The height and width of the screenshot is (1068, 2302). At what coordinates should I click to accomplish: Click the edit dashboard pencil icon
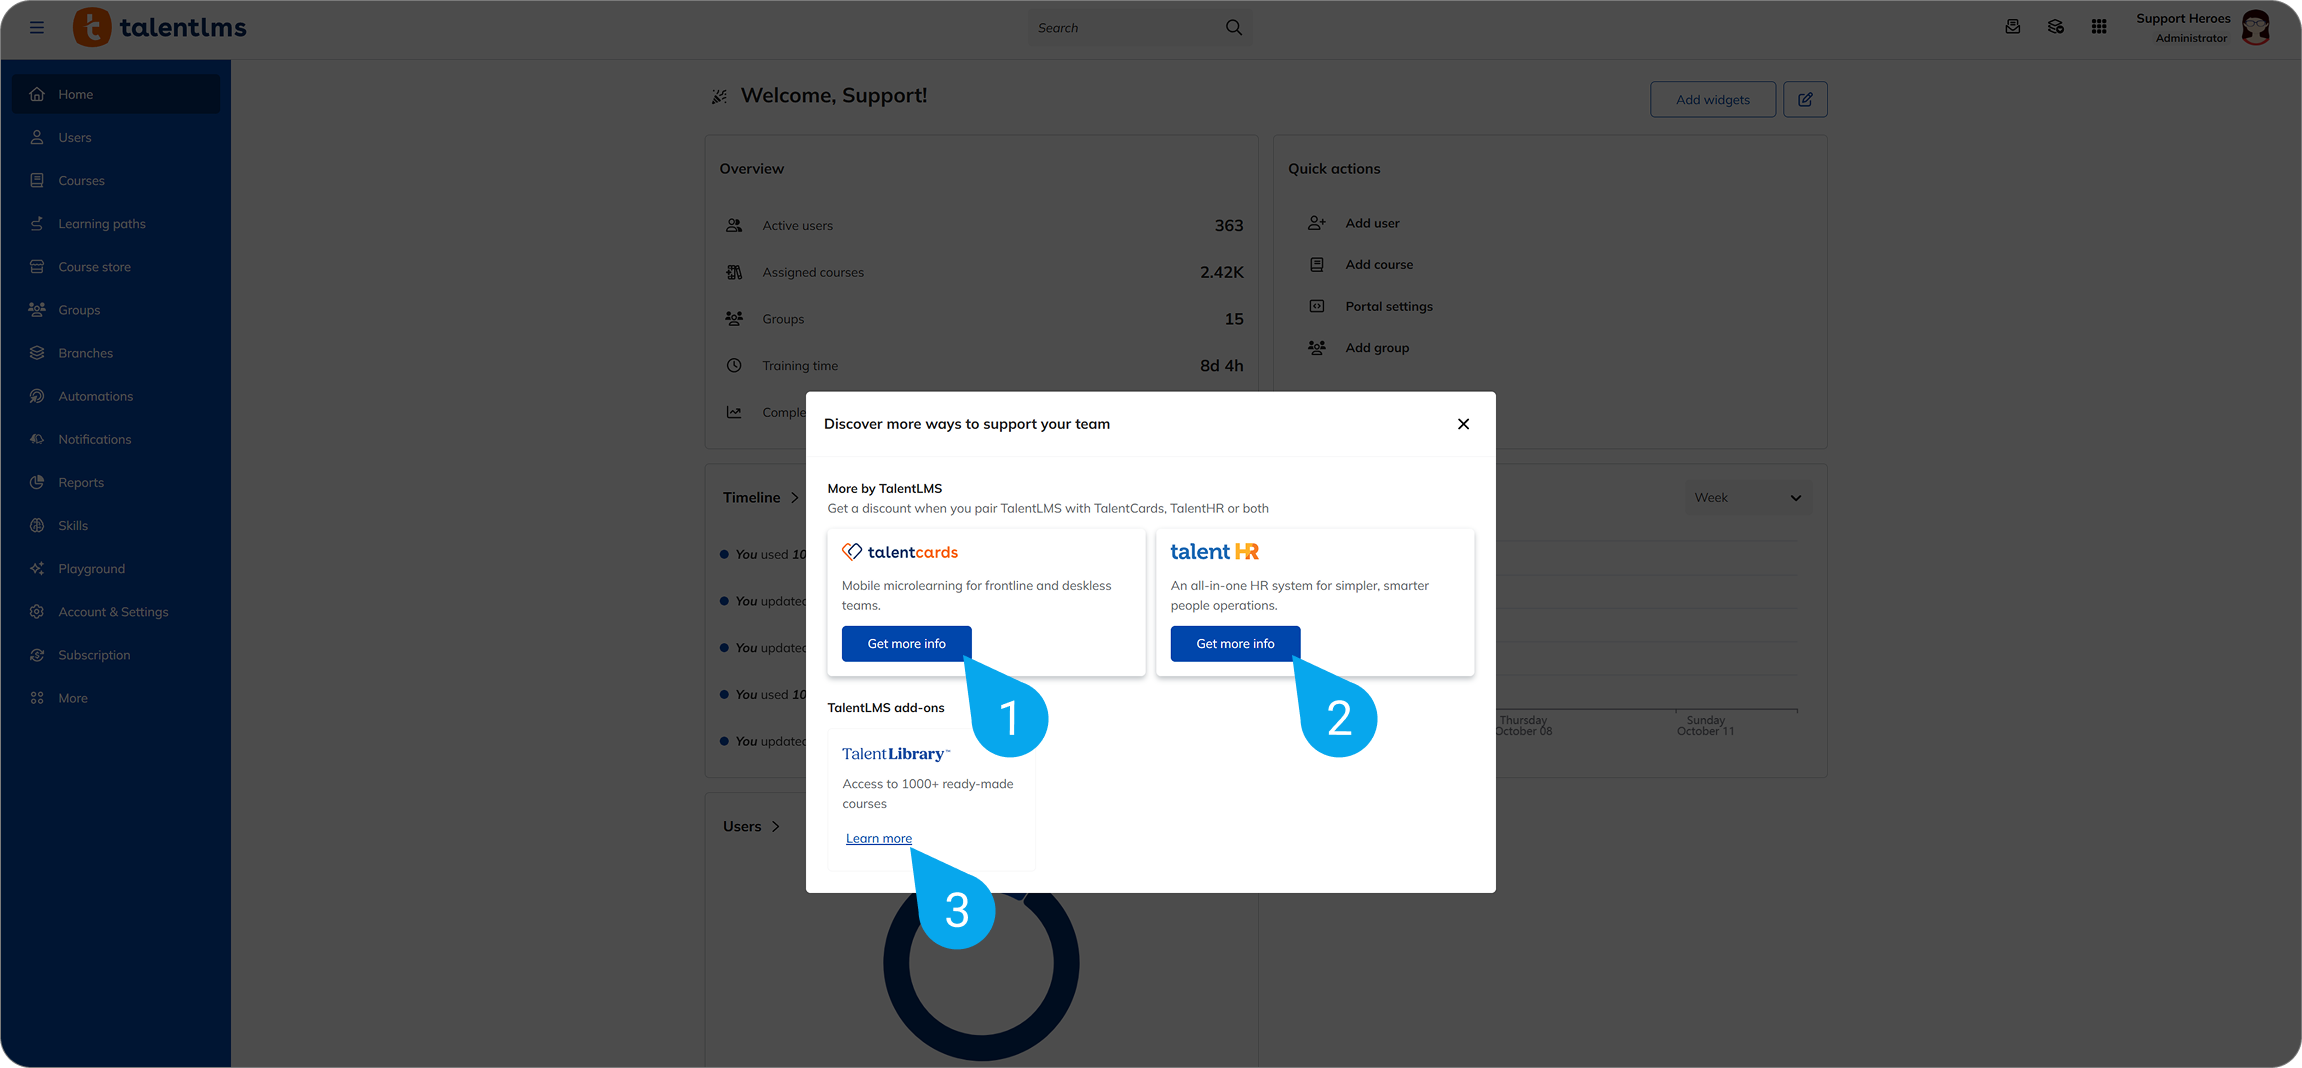pos(1805,99)
